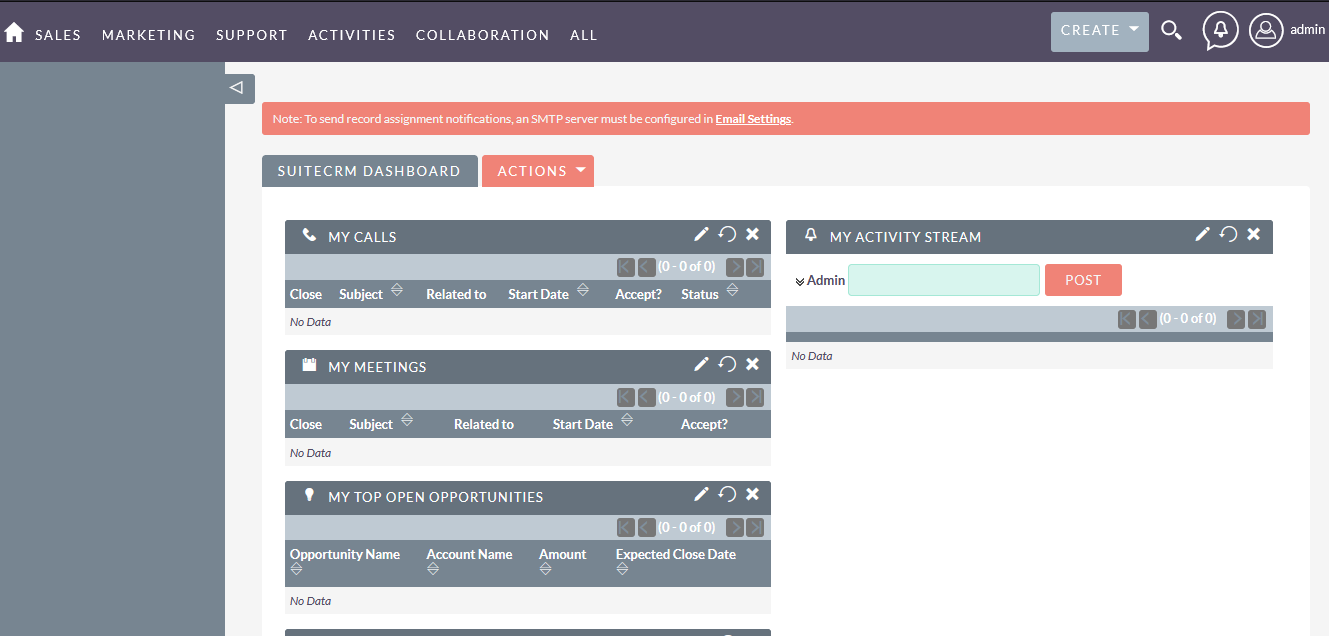Sort My Calls by Start Date column
The height and width of the screenshot is (636, 1329).
(x=583, y=292)
